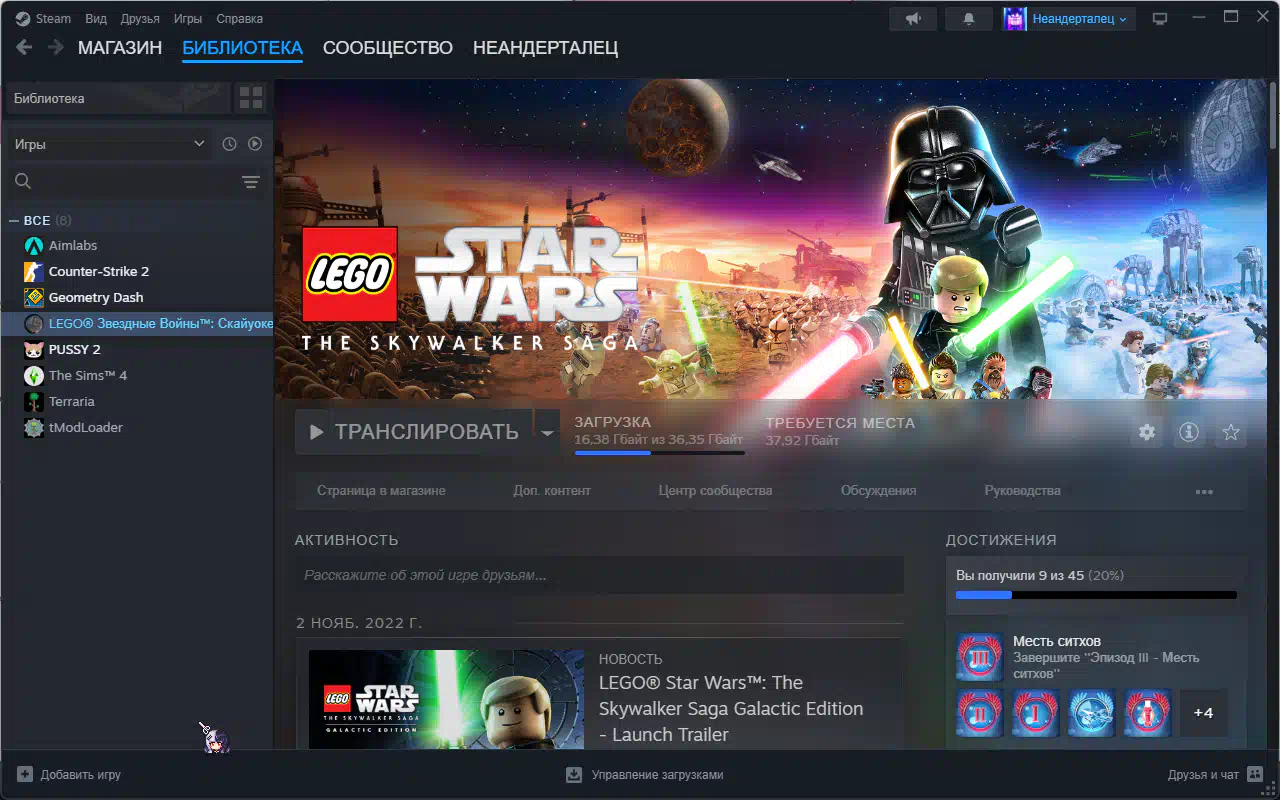This screenshot has width=1280, height=800.
Task: Select LEGO Star Wars Skywalker Saga entry
Action: click(x=138, y=323)
